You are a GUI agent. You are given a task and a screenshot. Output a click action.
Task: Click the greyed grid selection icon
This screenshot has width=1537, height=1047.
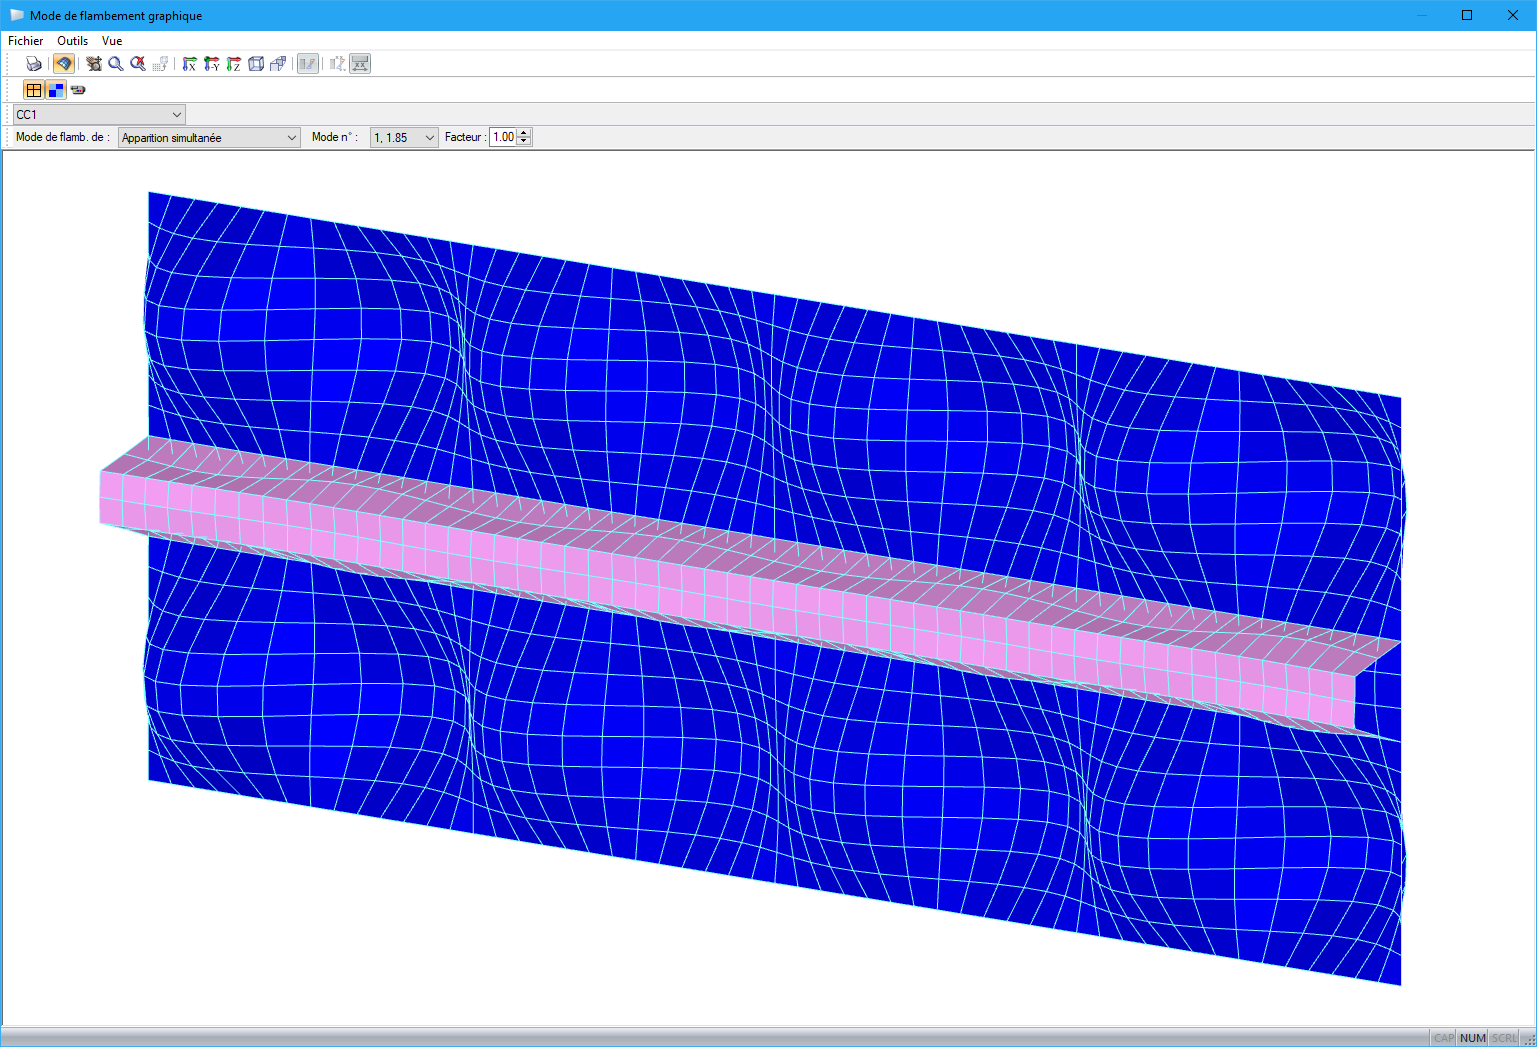pos(160,64)
